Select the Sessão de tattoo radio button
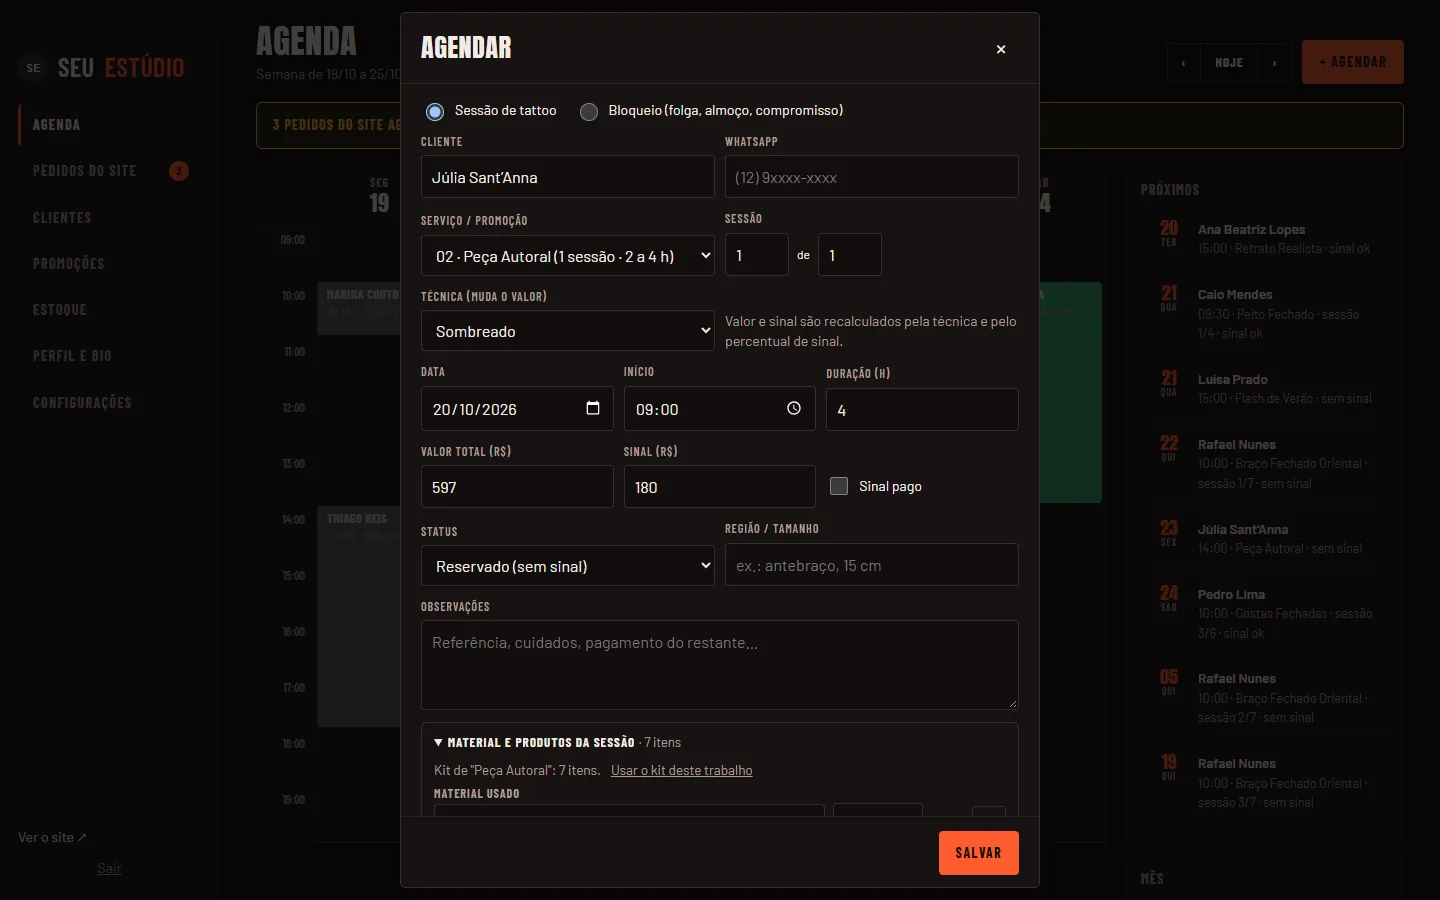 pos(435,111)
